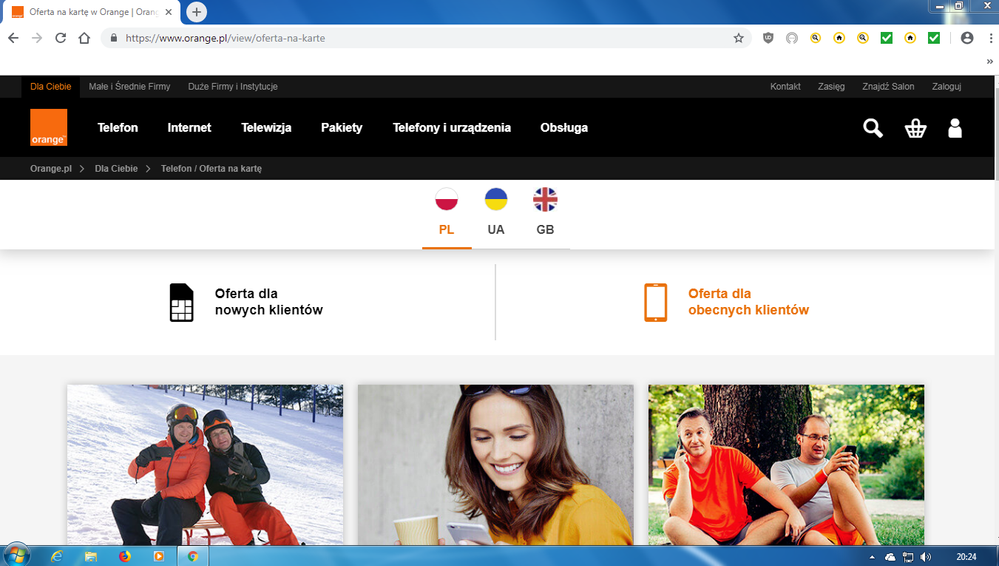Image resolution: width=999 pixels, height=566 pixels.
Task: Open the Telefon menu
Action: [x=118, y=127]
